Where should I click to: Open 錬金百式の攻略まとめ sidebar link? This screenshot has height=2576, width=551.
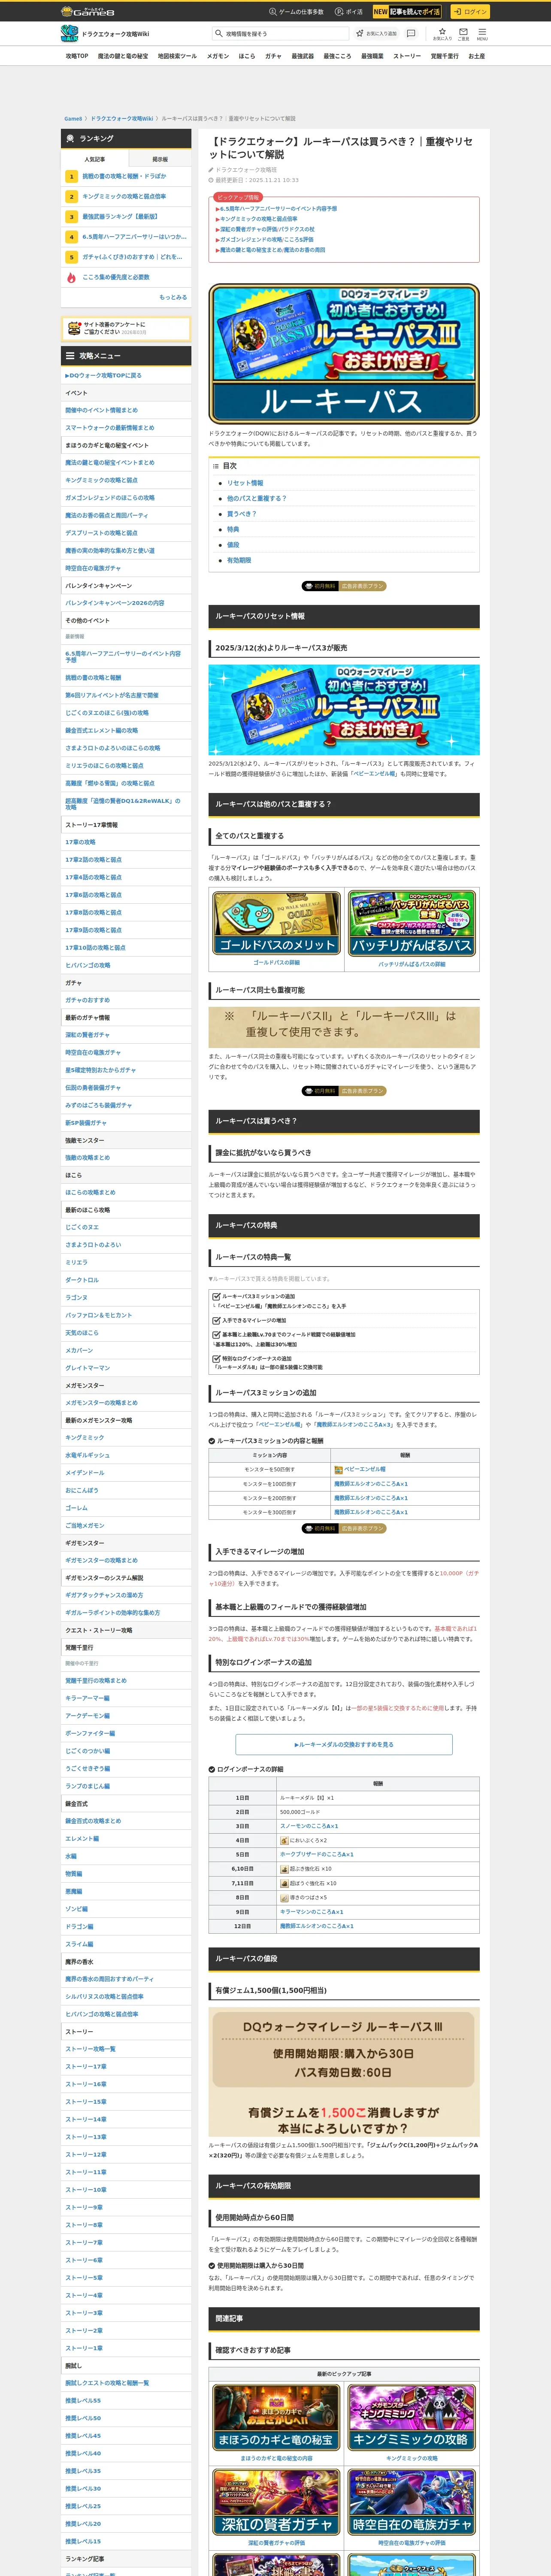93,1821
